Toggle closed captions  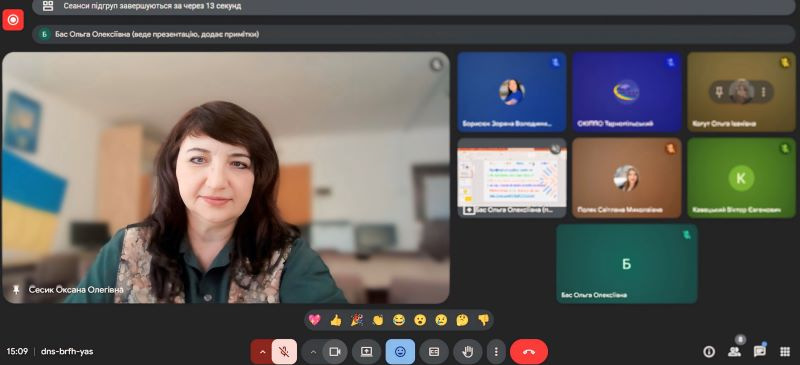tap(434, 352)
